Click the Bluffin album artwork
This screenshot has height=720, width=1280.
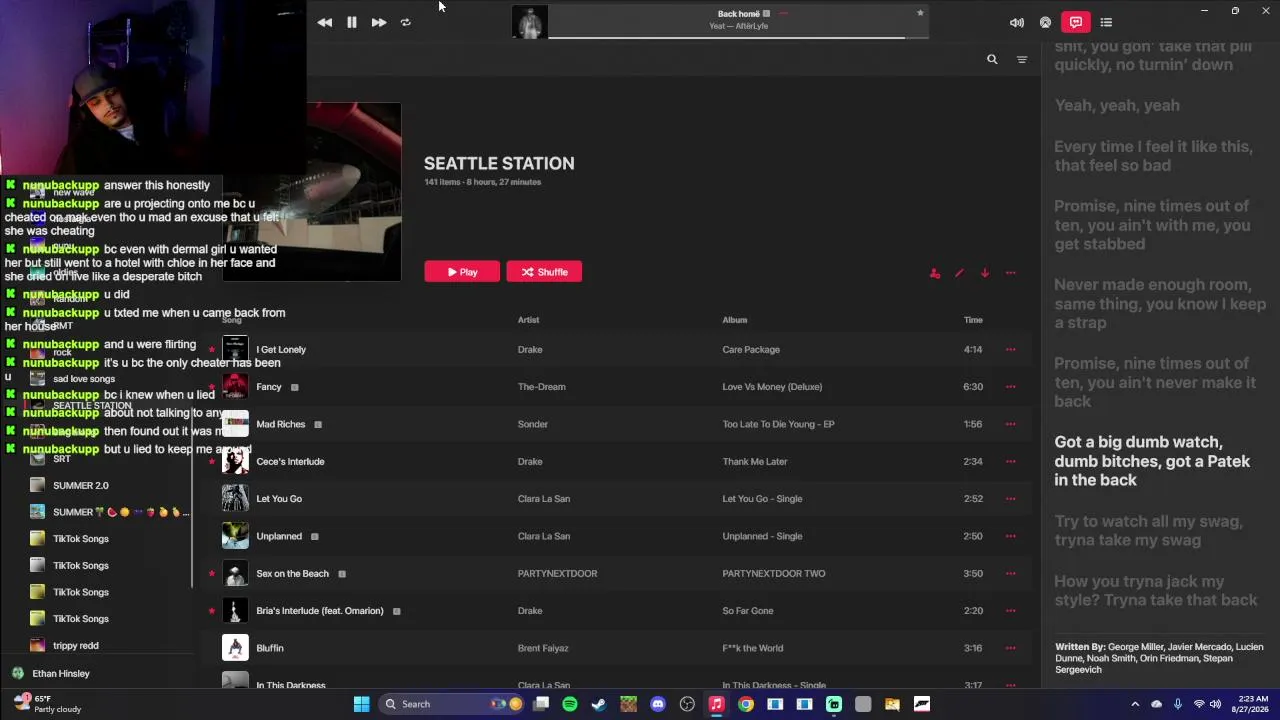coord(235,648)
